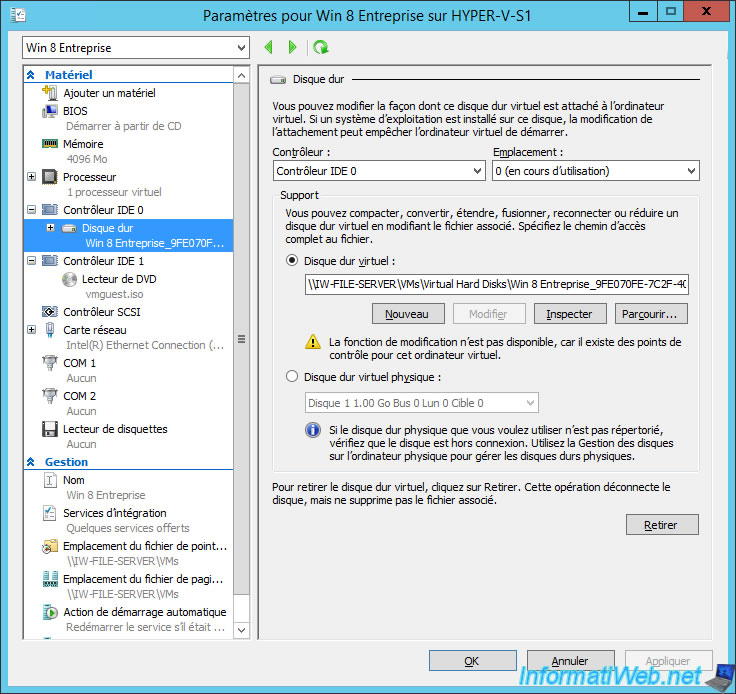This screenshot has width=736, height=694.
Task: Click the Retirer button
Action: [662, 525]
